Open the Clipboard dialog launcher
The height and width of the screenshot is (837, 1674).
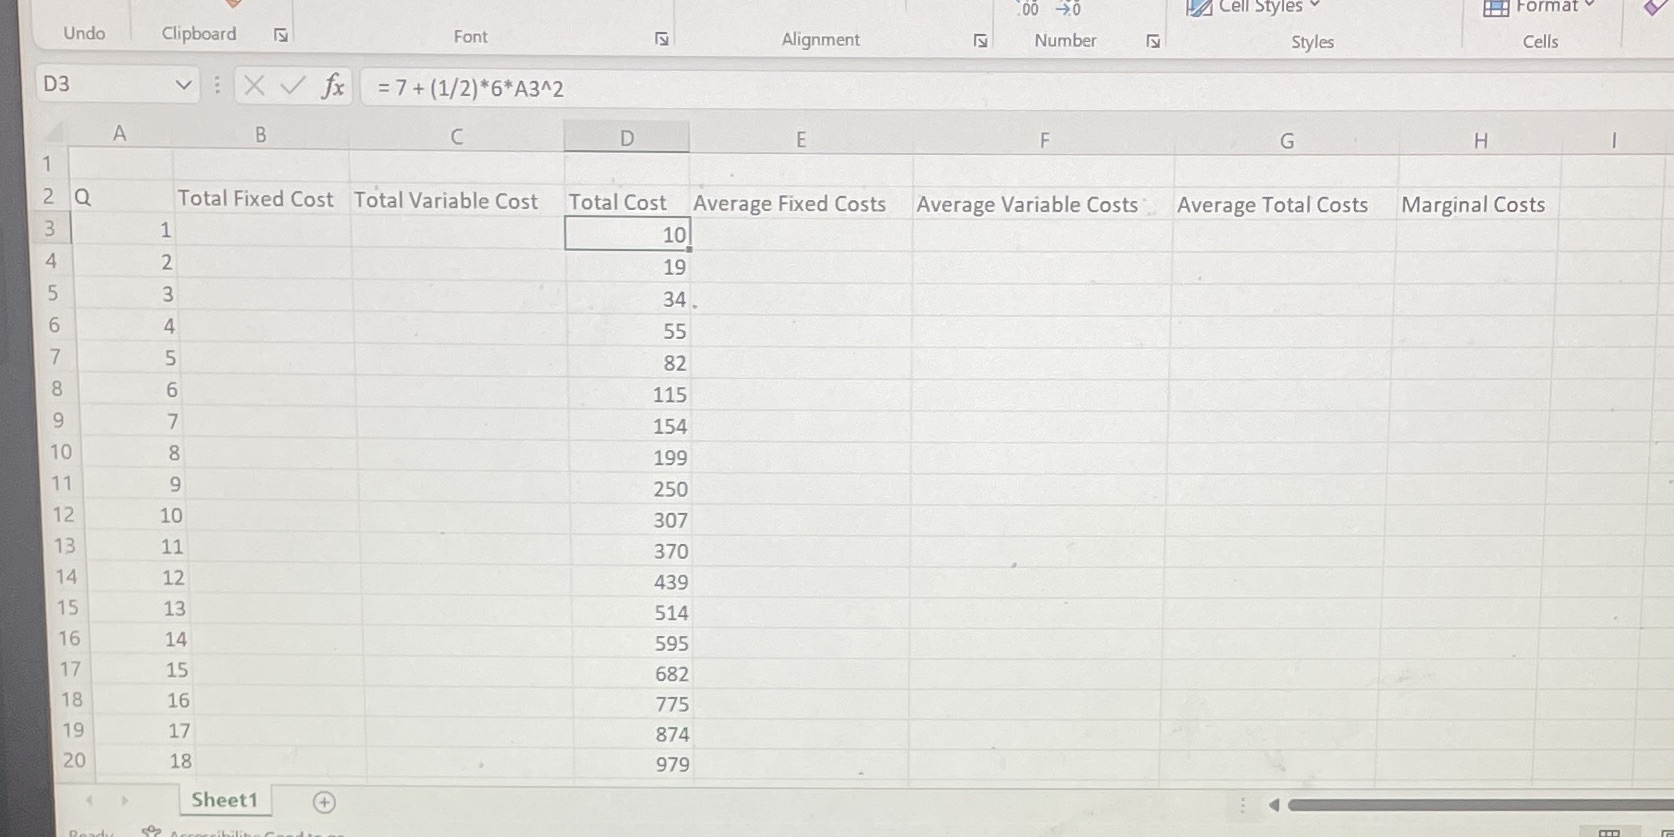click(281, 35)
